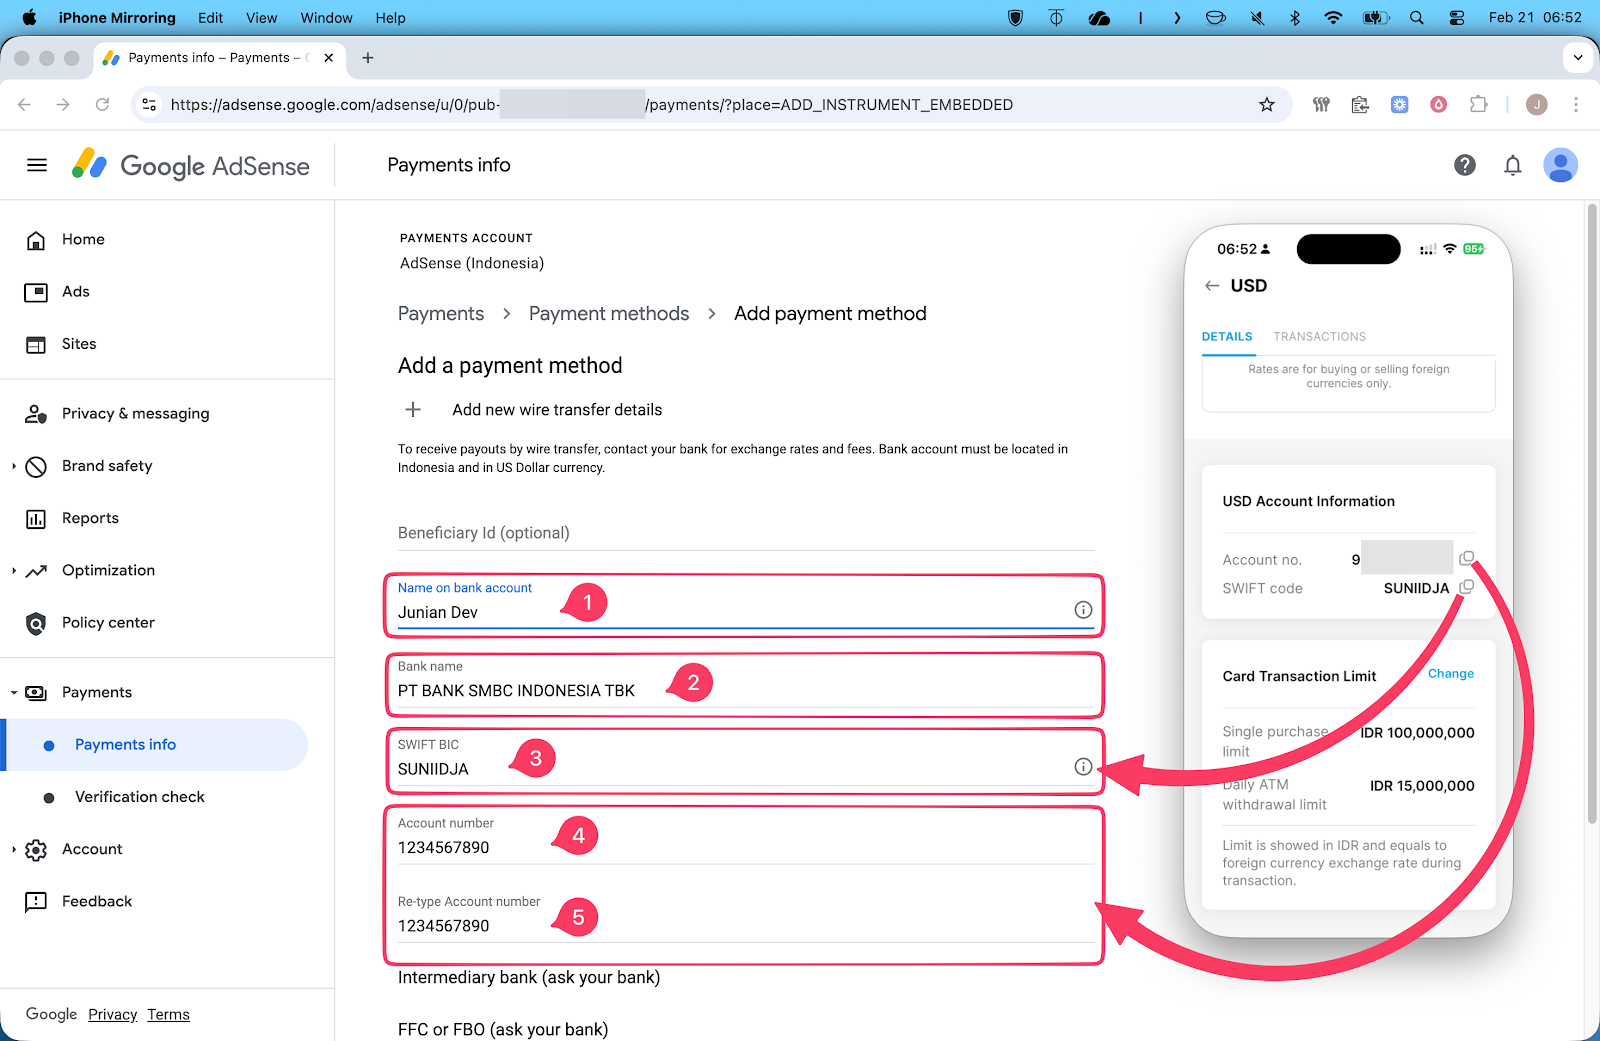1600x1041 pixels.
Task: Copy the account number on phone
Action: (1466, 559)
